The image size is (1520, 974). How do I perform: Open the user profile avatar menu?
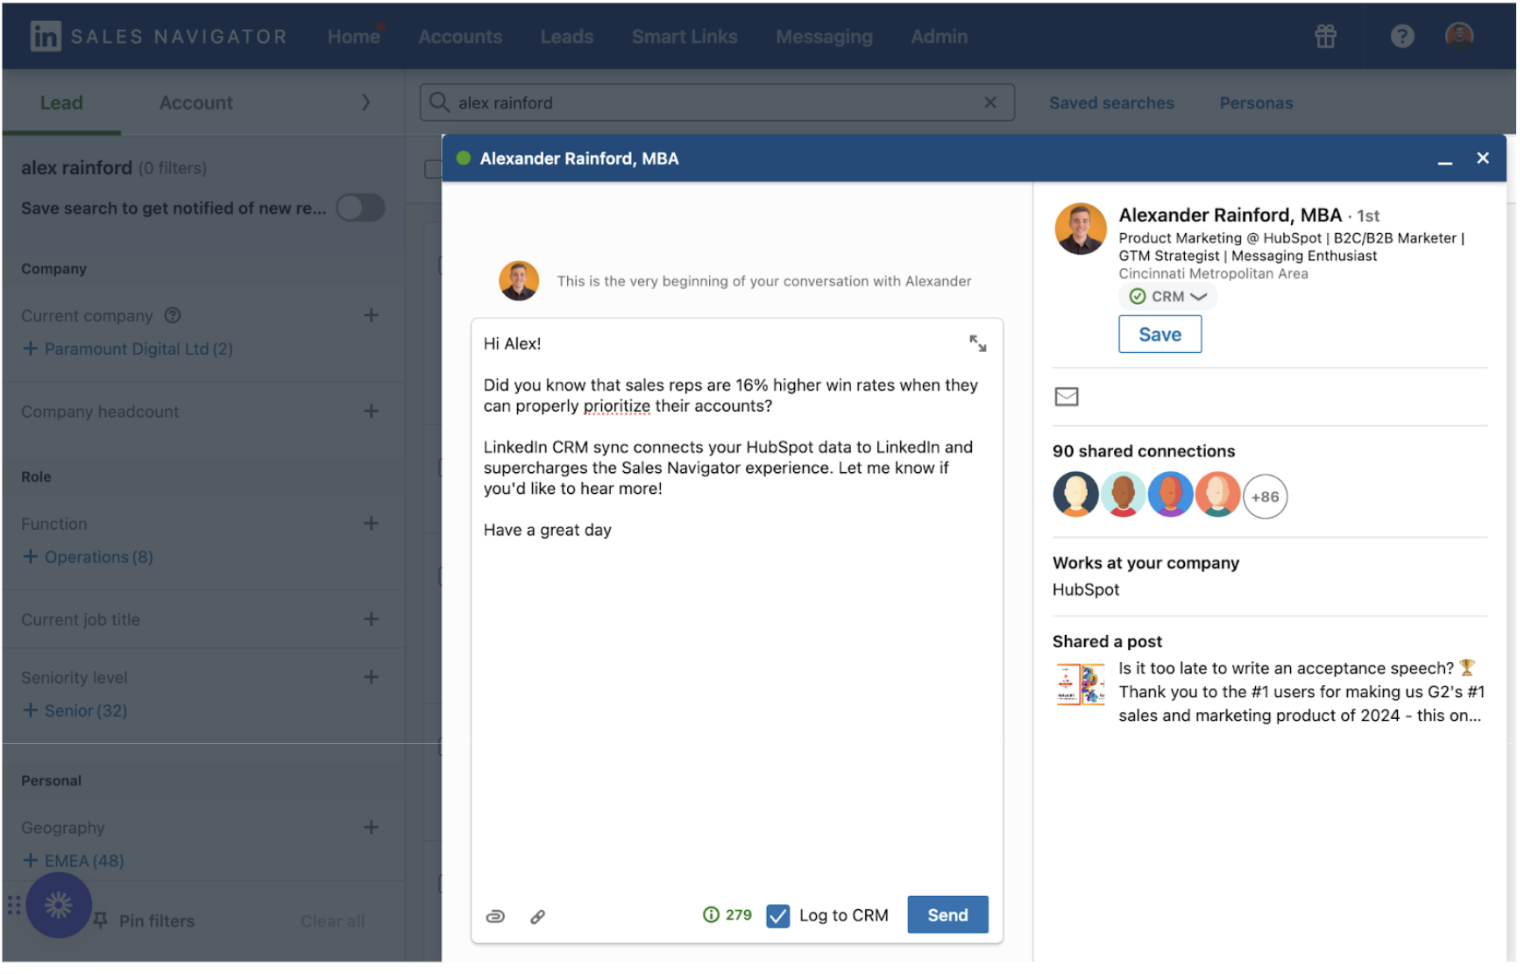(1459, 36)
